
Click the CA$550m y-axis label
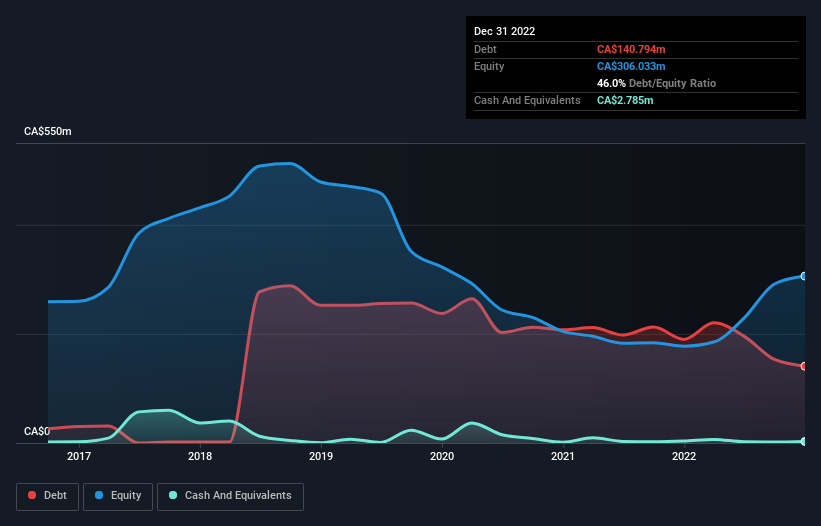(48, 131)
